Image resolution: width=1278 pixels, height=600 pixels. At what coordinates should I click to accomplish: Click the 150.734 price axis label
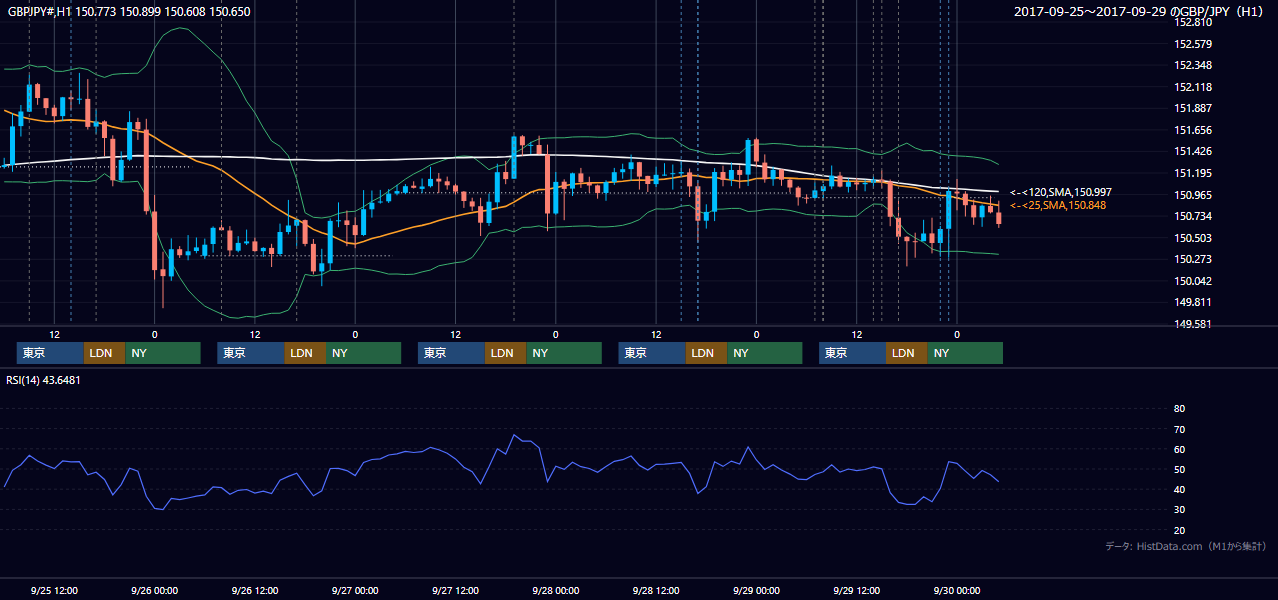coord(1193,217)
